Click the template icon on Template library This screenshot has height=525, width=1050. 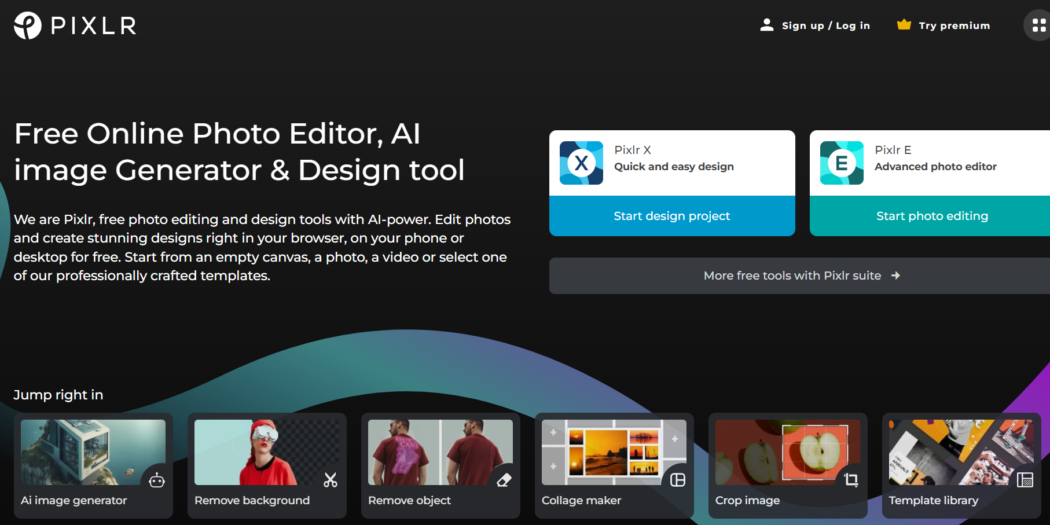tap(1025, 479)
